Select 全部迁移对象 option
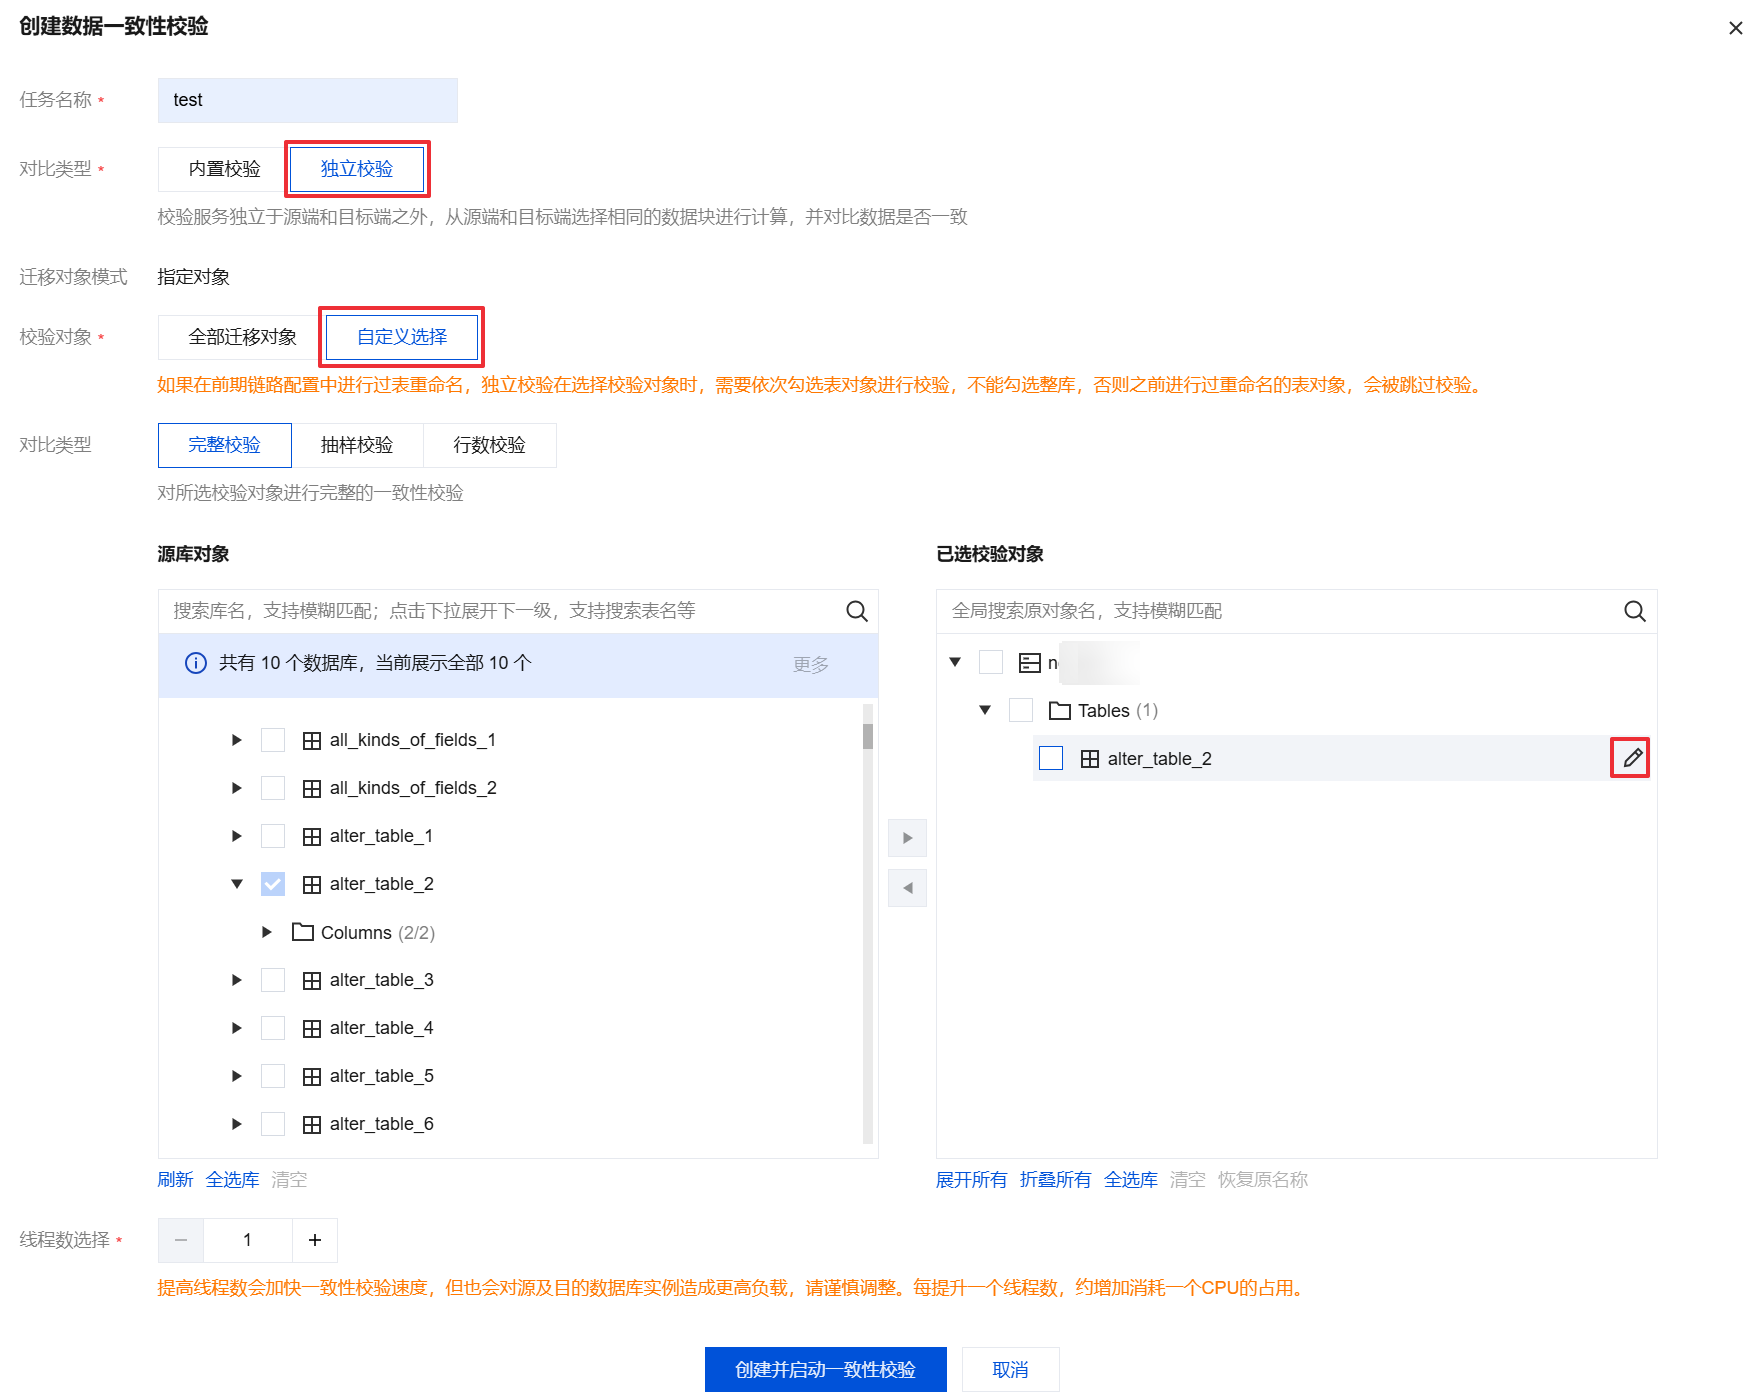 tap(242, 337)
